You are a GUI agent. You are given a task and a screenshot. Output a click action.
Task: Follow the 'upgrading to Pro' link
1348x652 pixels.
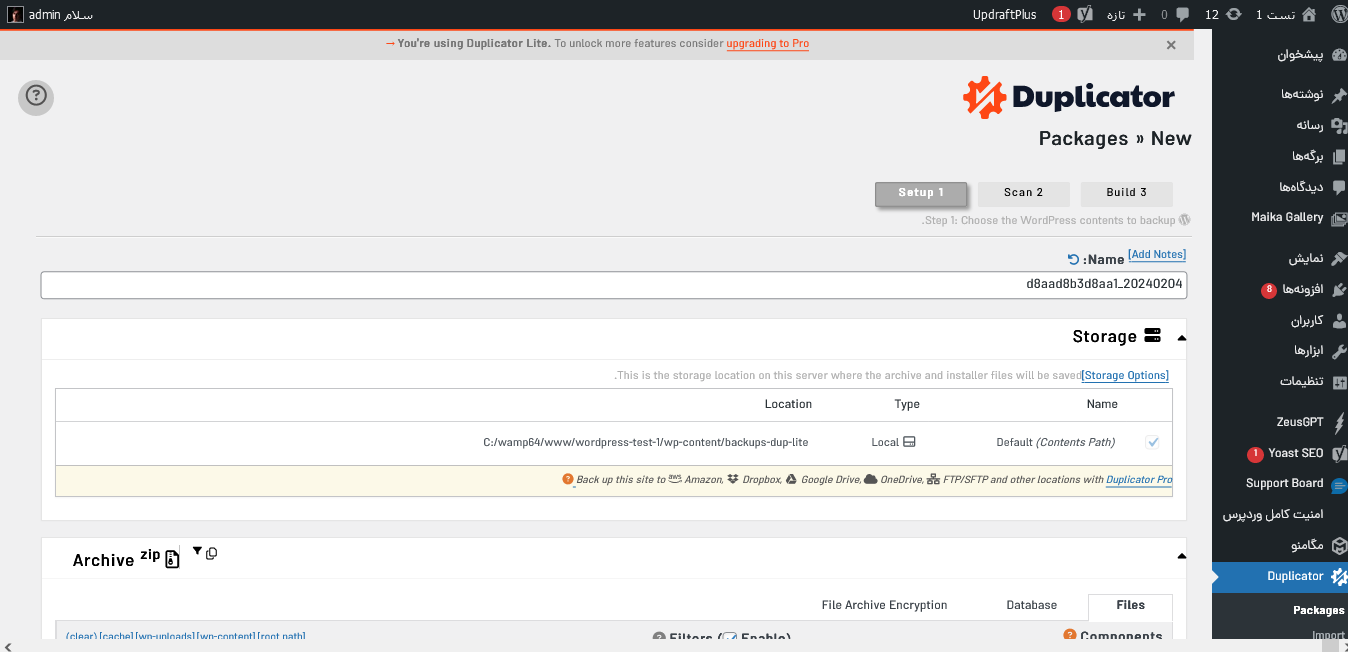767,44
